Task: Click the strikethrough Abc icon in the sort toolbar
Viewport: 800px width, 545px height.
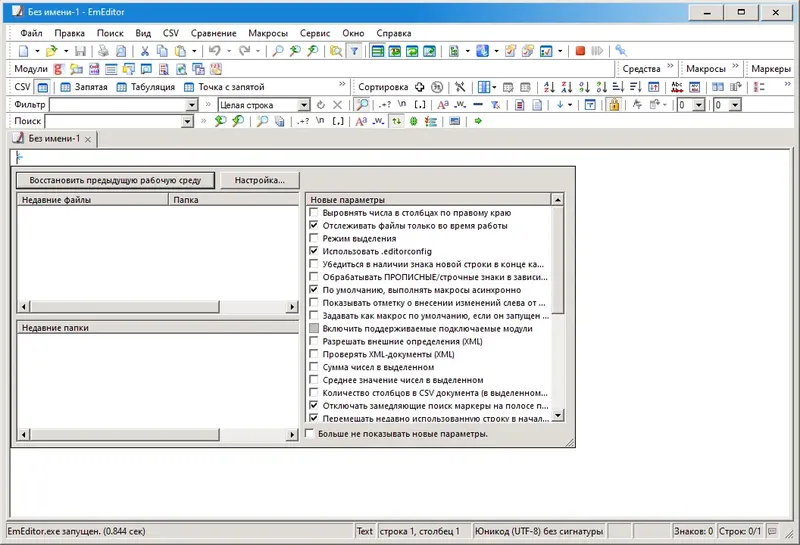Action: [x=677, y=87]
